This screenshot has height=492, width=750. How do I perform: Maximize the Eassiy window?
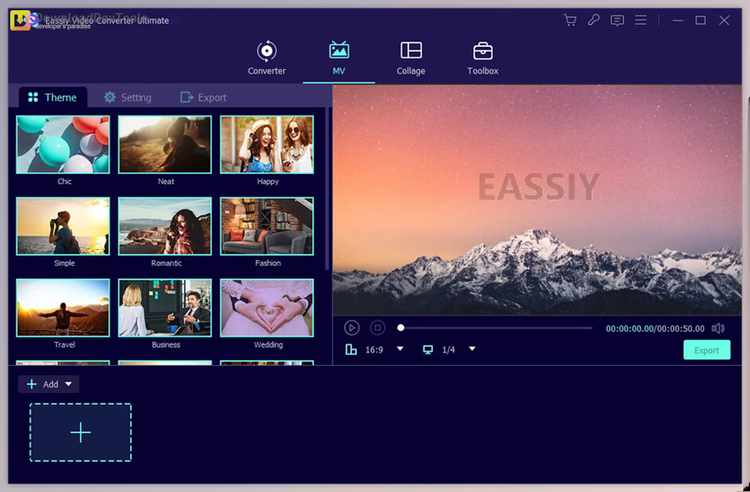click(x=701, y=20)
